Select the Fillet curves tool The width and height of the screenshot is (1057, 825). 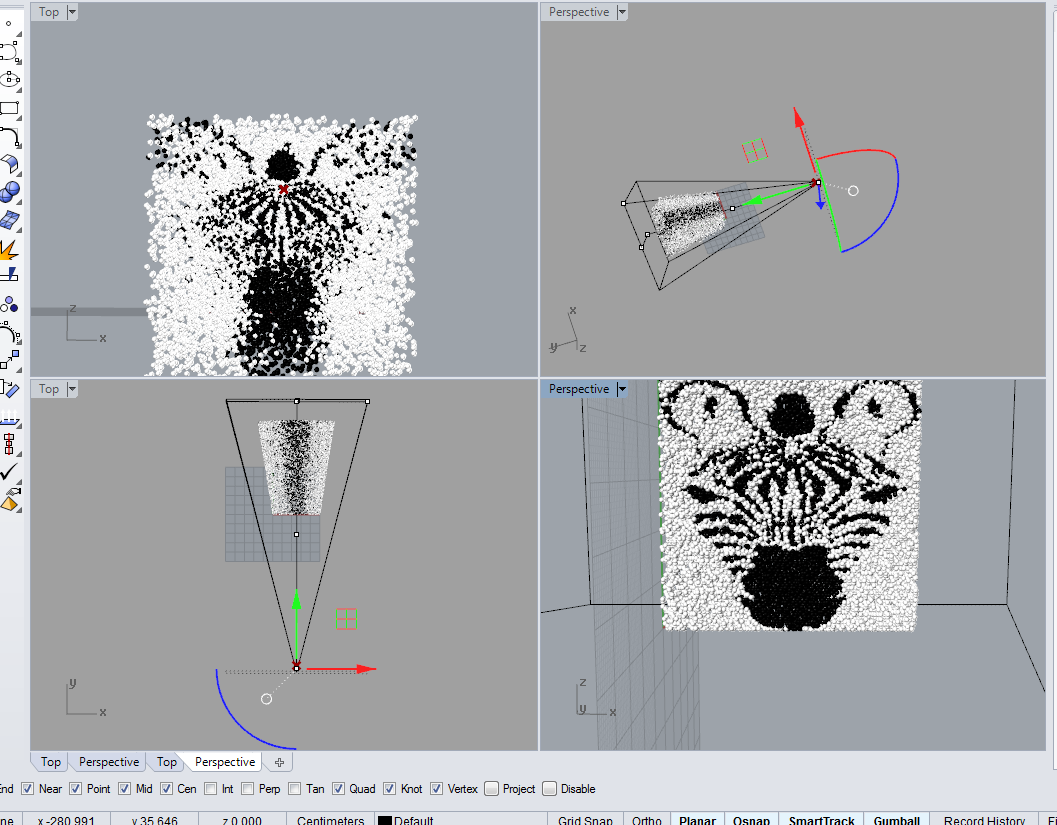(9, 136)
